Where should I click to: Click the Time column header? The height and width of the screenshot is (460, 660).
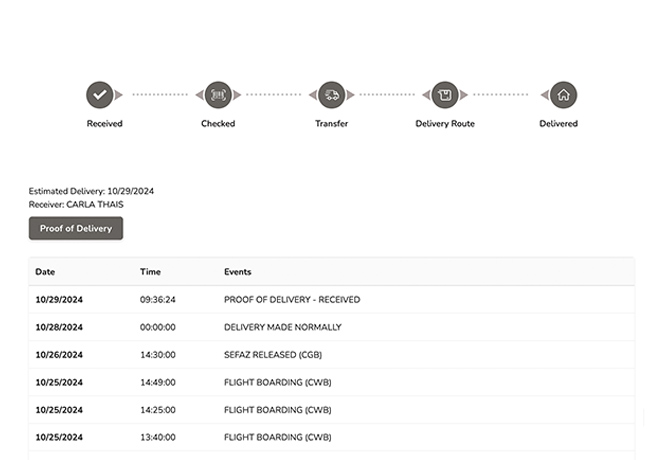click(150, 272)
